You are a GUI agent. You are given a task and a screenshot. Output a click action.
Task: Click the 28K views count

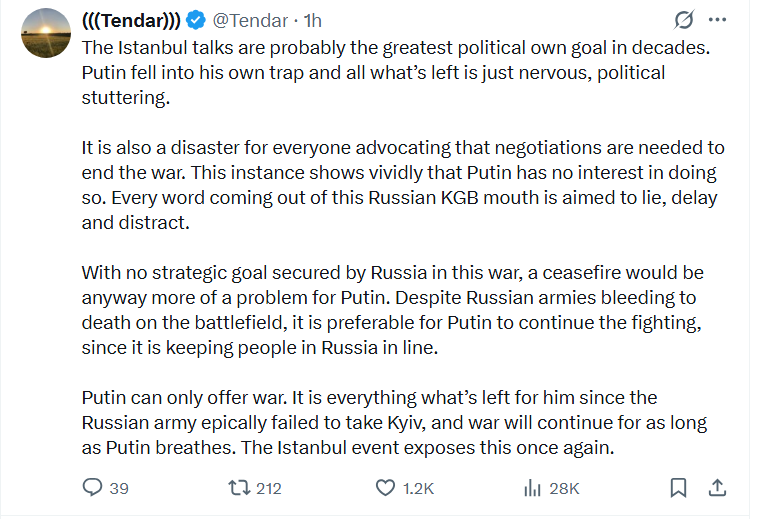coord(564,489)
